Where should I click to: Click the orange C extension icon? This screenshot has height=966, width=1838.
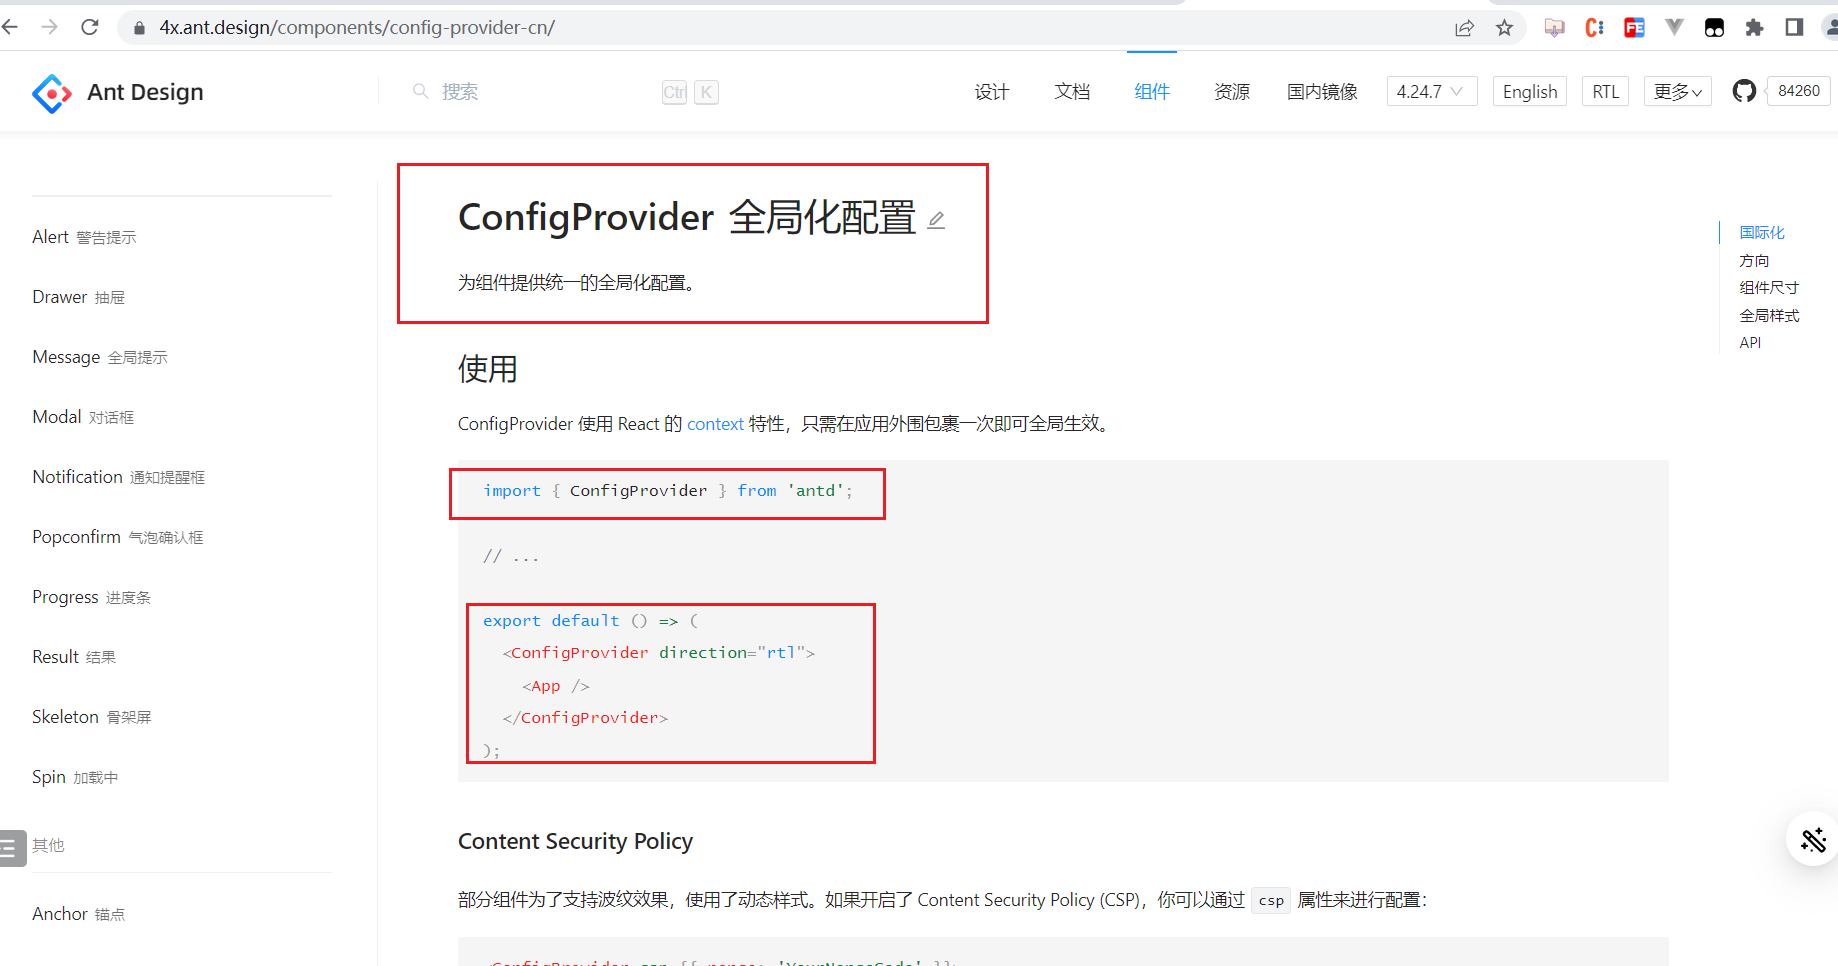(1594, 28)
